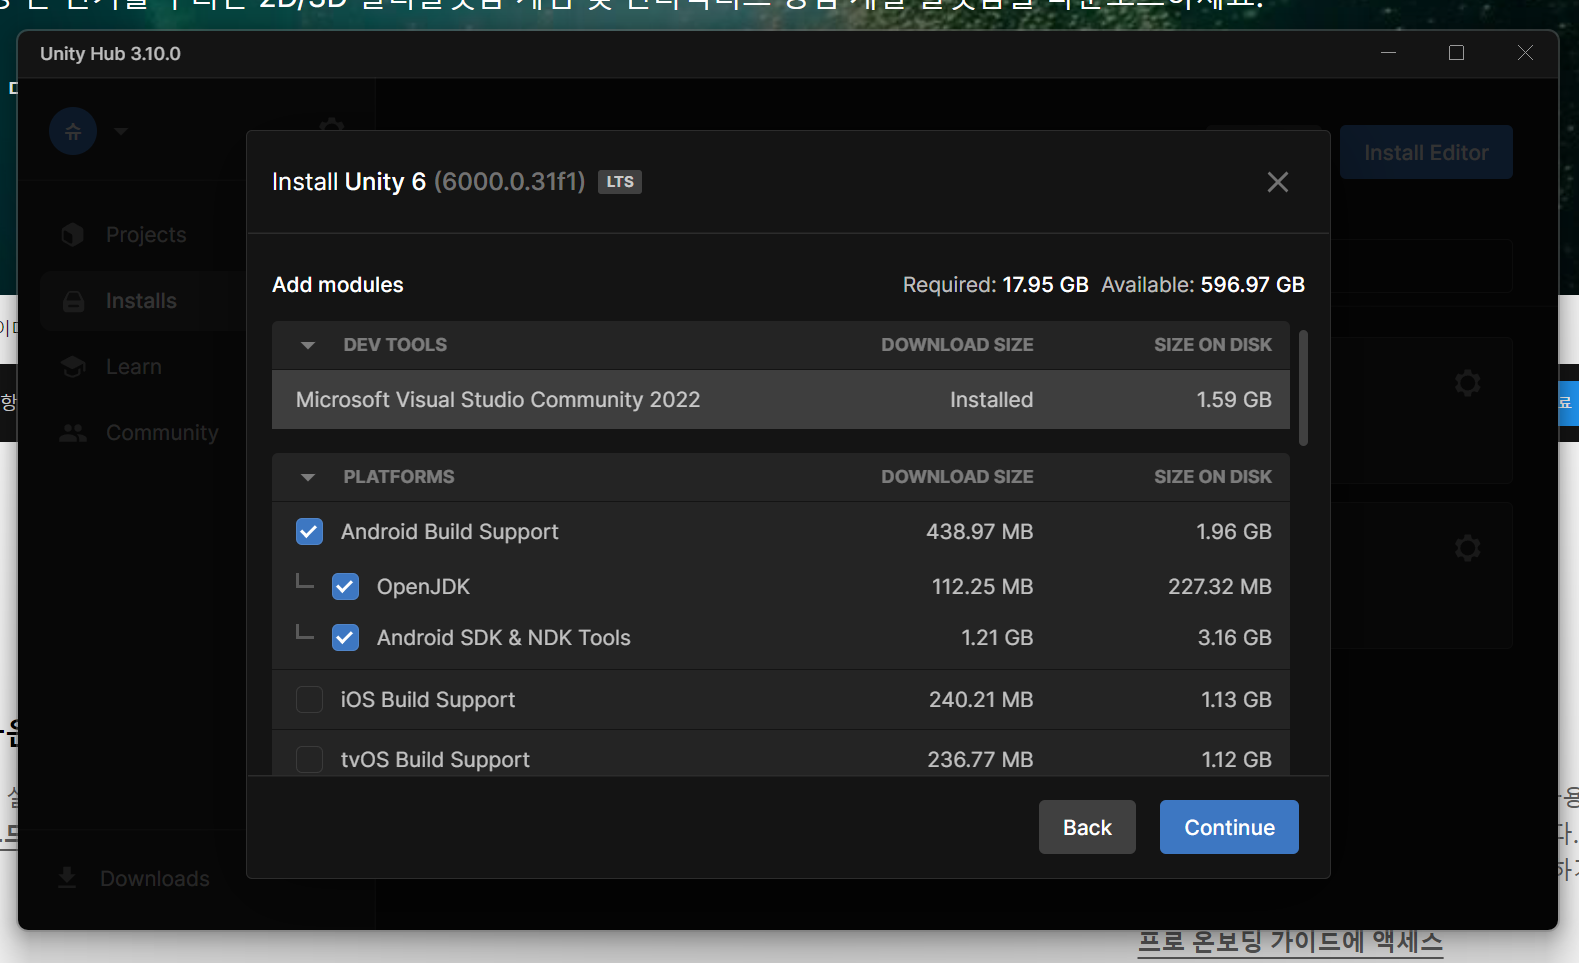Click the Korean underlined link in browser page
1579x963 pixels.
click(1290, 942)
